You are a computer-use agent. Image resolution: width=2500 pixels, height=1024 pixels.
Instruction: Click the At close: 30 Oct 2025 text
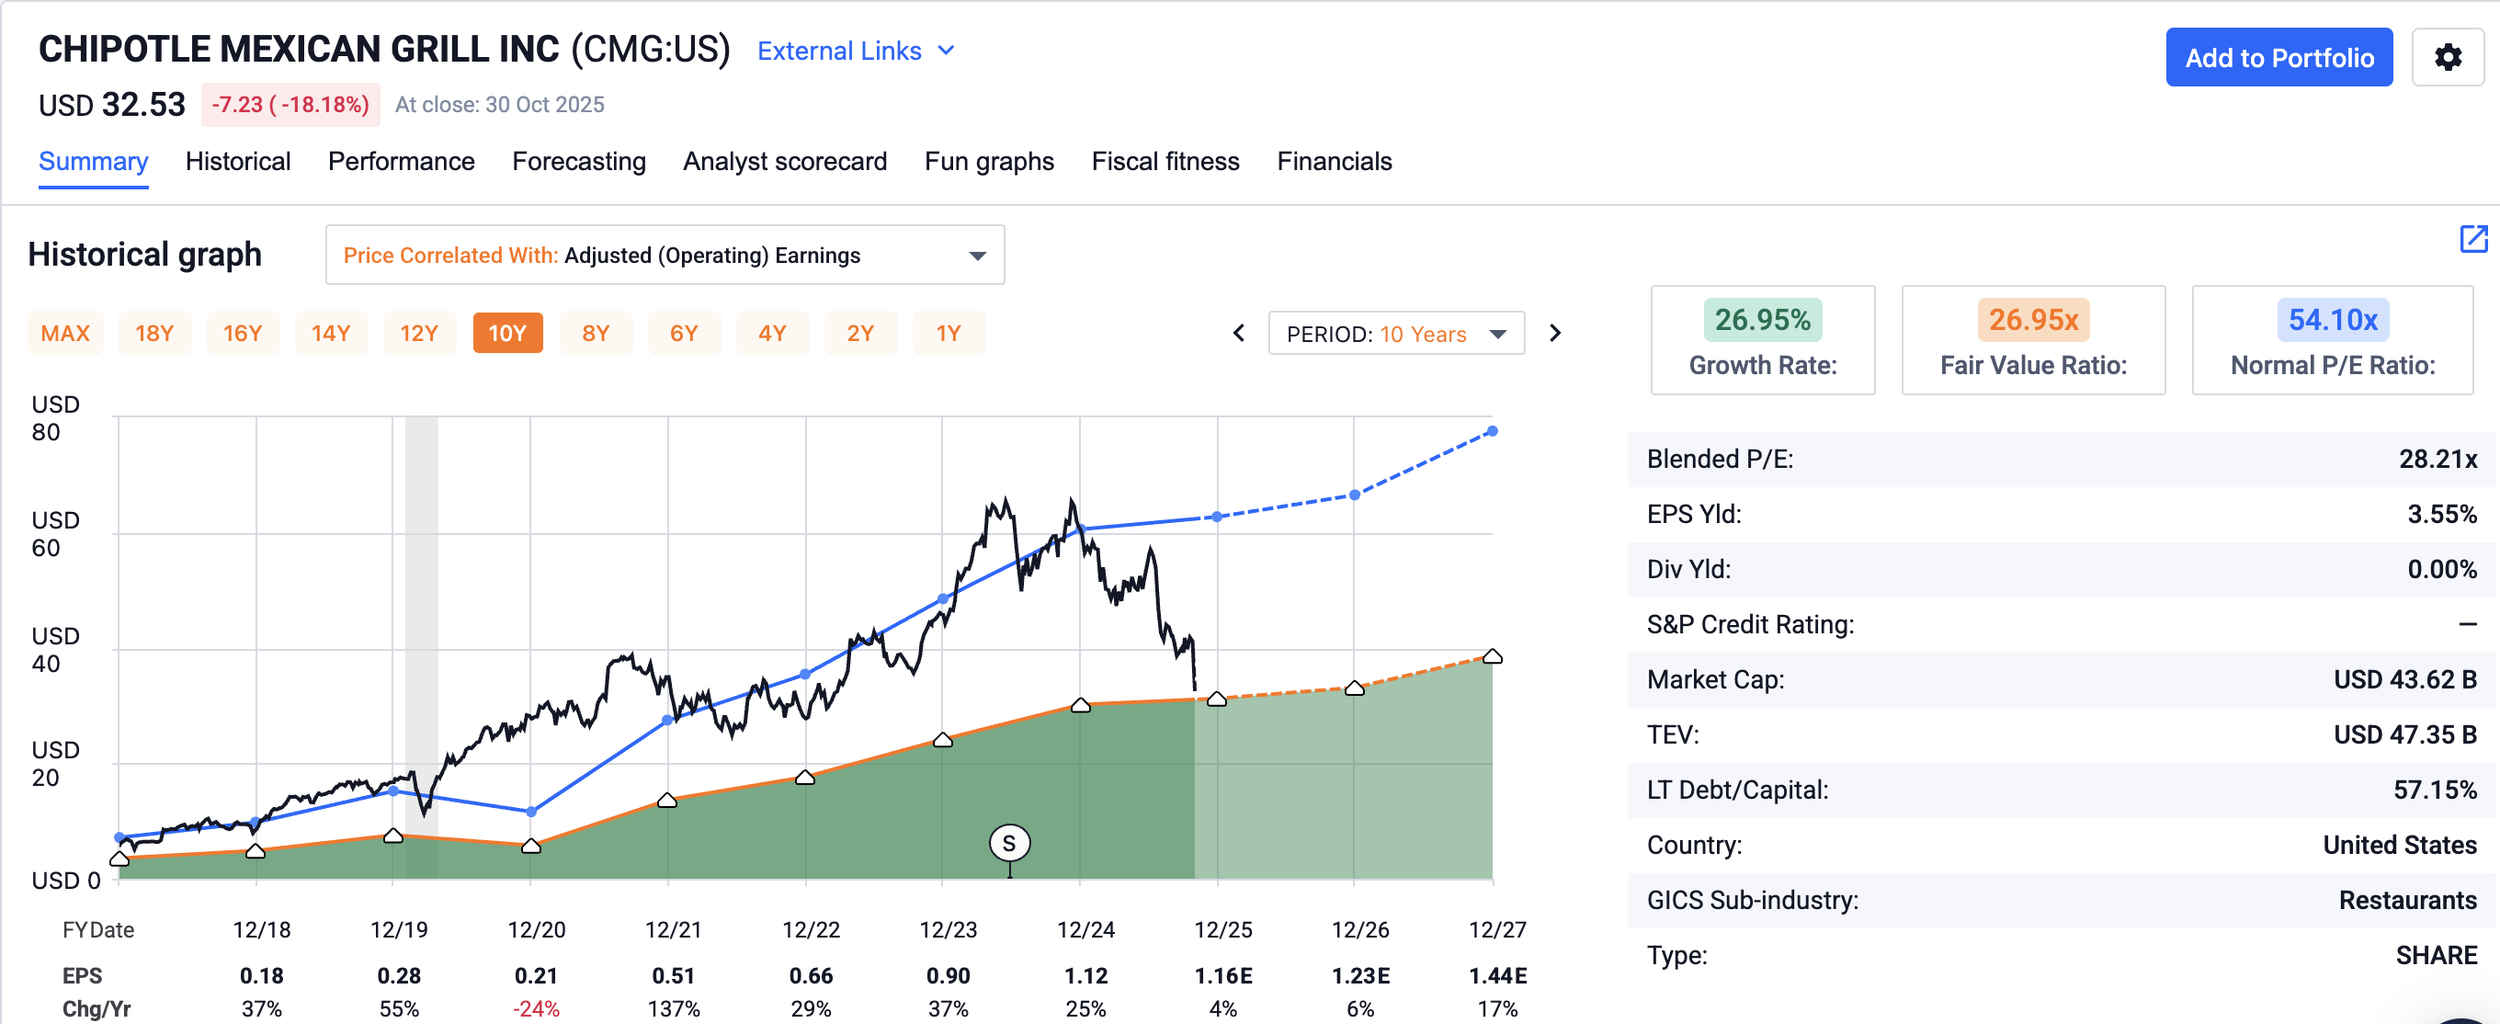pyautogui.click(x=500, y=105)
